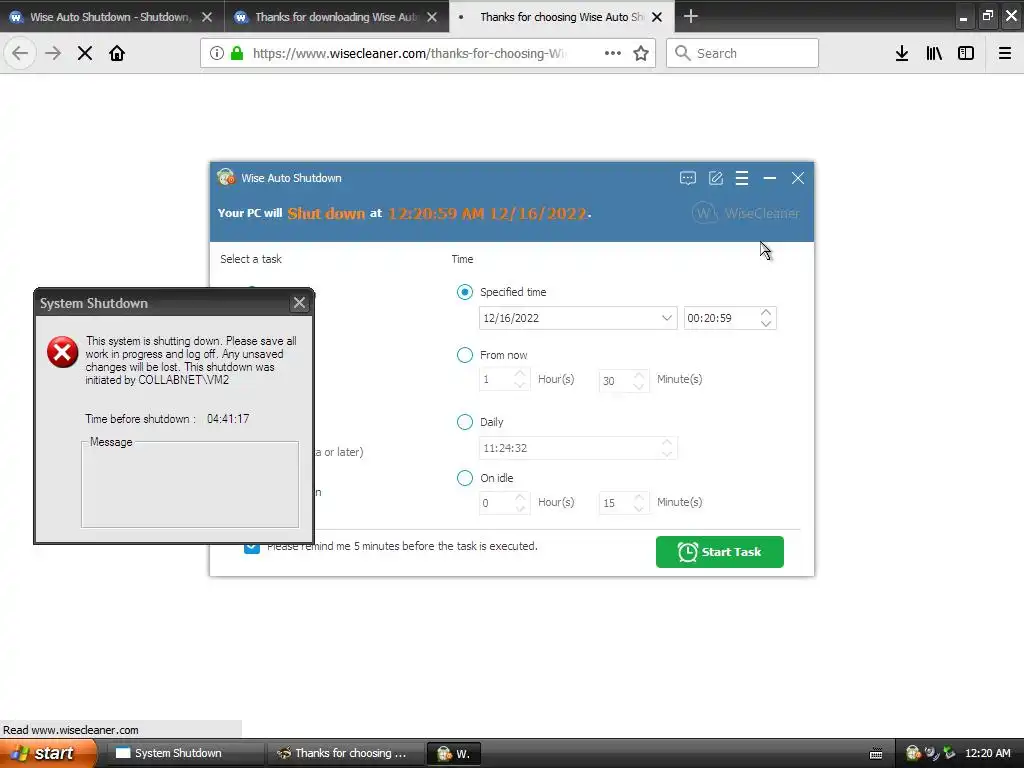Select the Specified time radio button

[465, 292]
